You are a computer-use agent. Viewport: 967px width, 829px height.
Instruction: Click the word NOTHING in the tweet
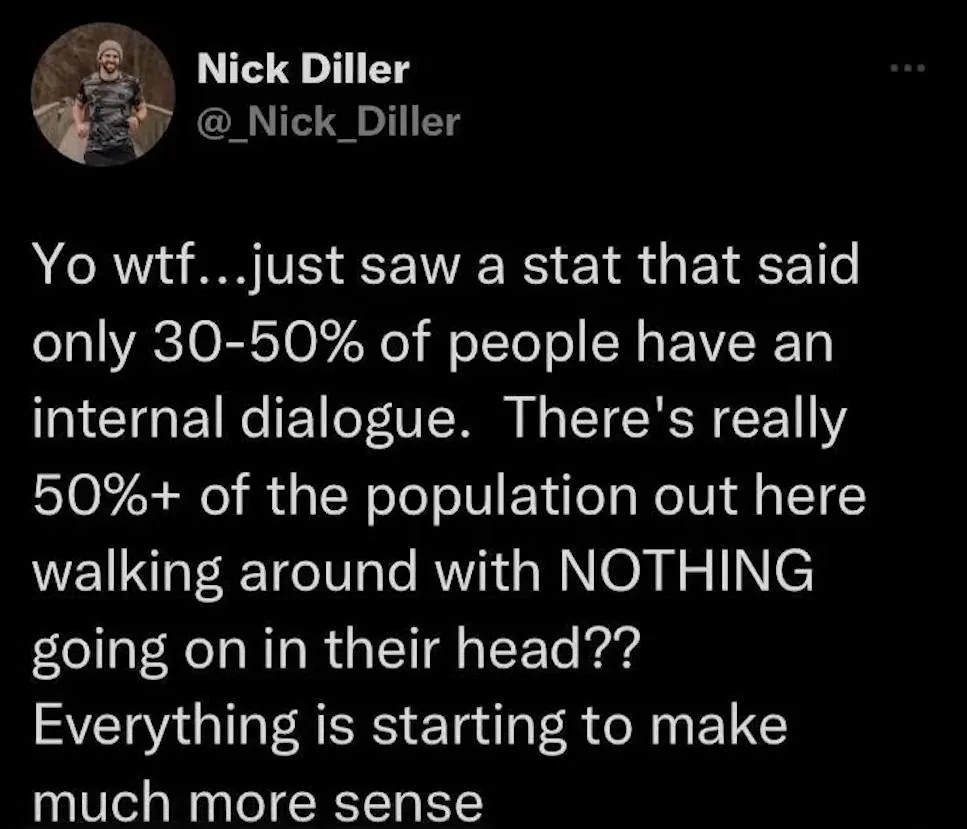click(686, 571)
